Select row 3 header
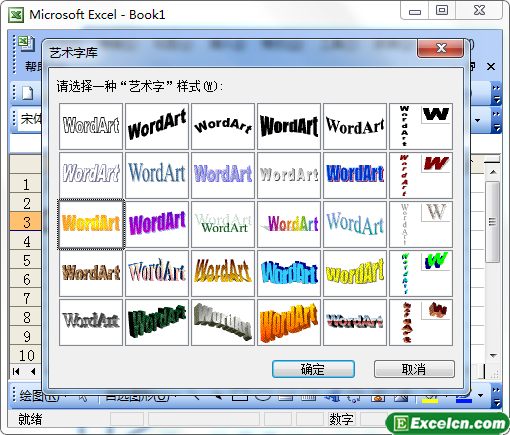This screenshot has height=435, width=510. [x=26, y=222]
